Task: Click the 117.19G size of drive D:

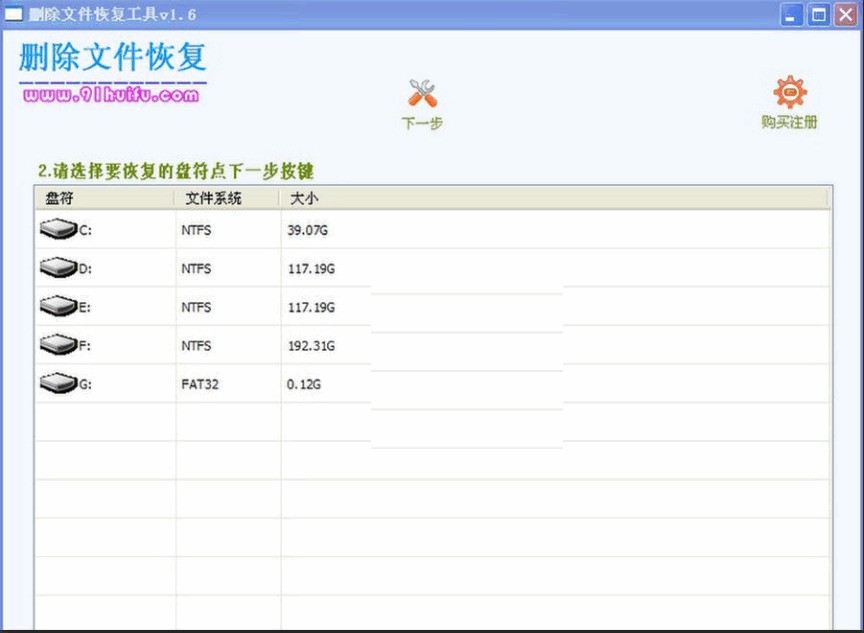Action: [311, 269]
